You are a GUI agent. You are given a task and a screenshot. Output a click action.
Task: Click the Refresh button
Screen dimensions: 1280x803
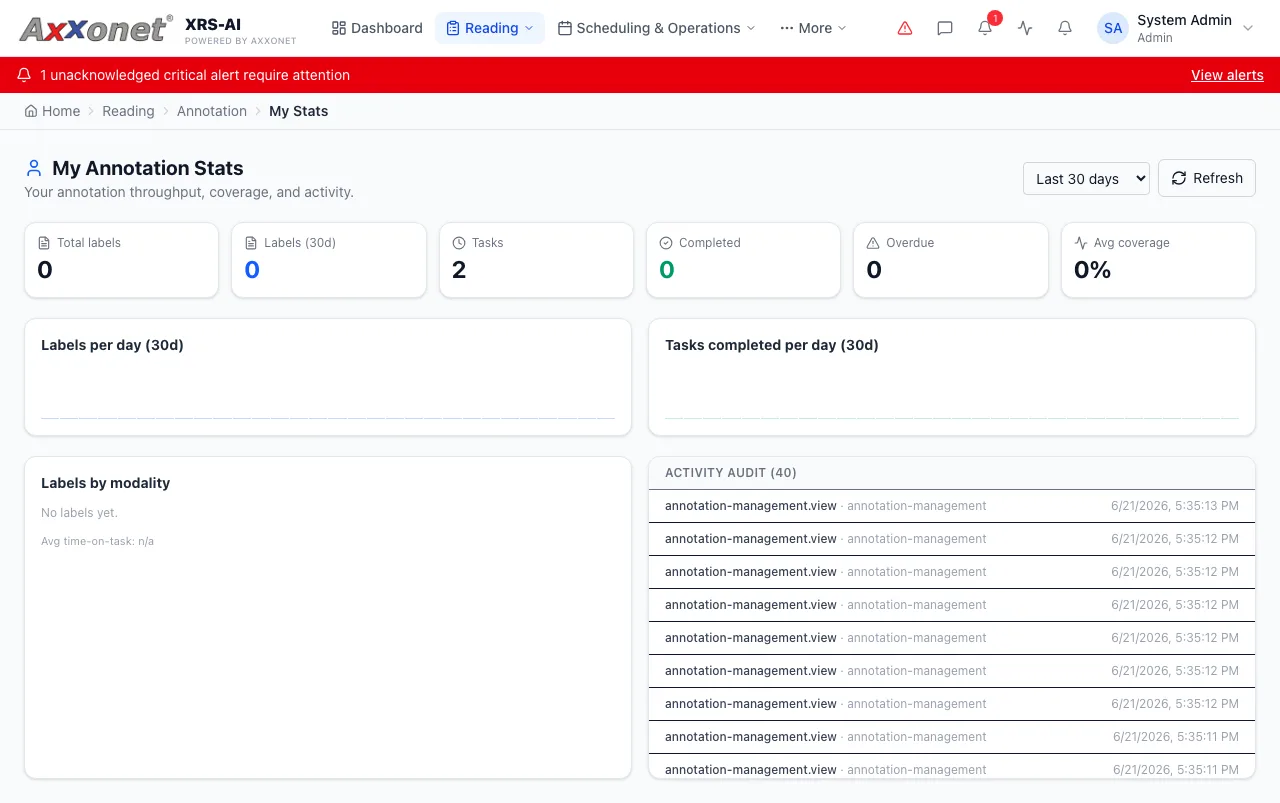[1207, 178]
